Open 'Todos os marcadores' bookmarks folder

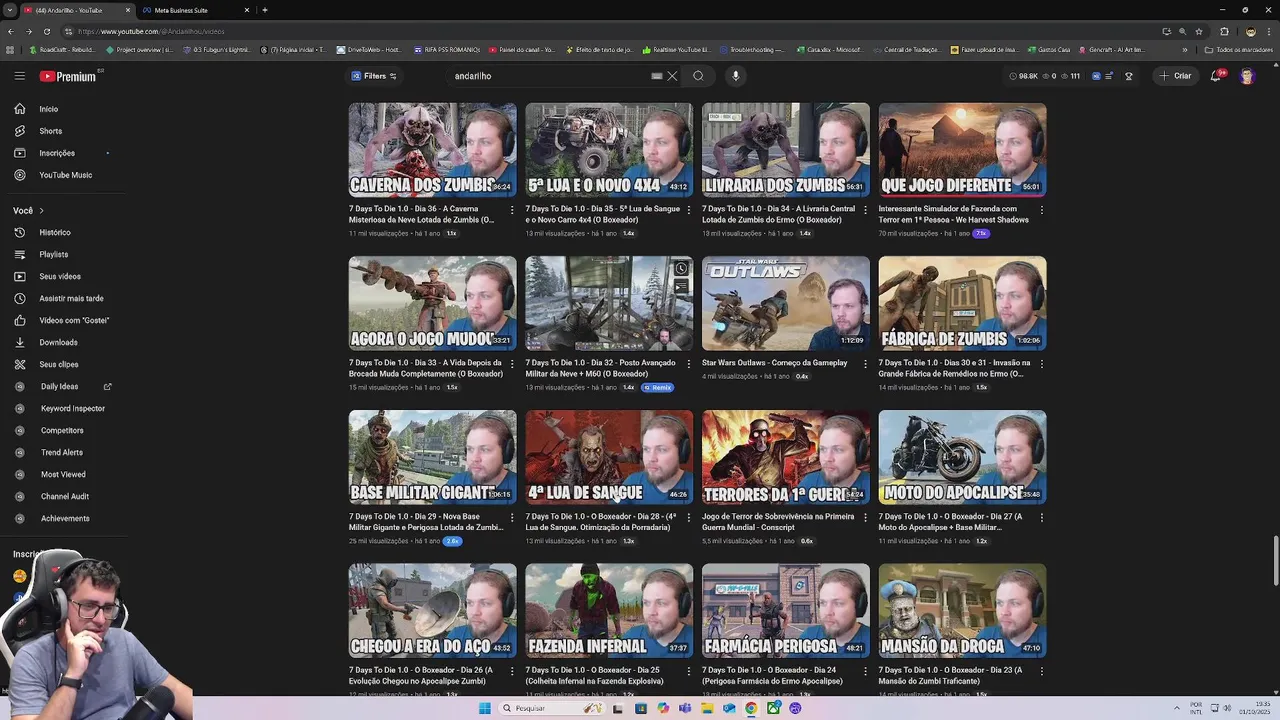pos(1237,49)
